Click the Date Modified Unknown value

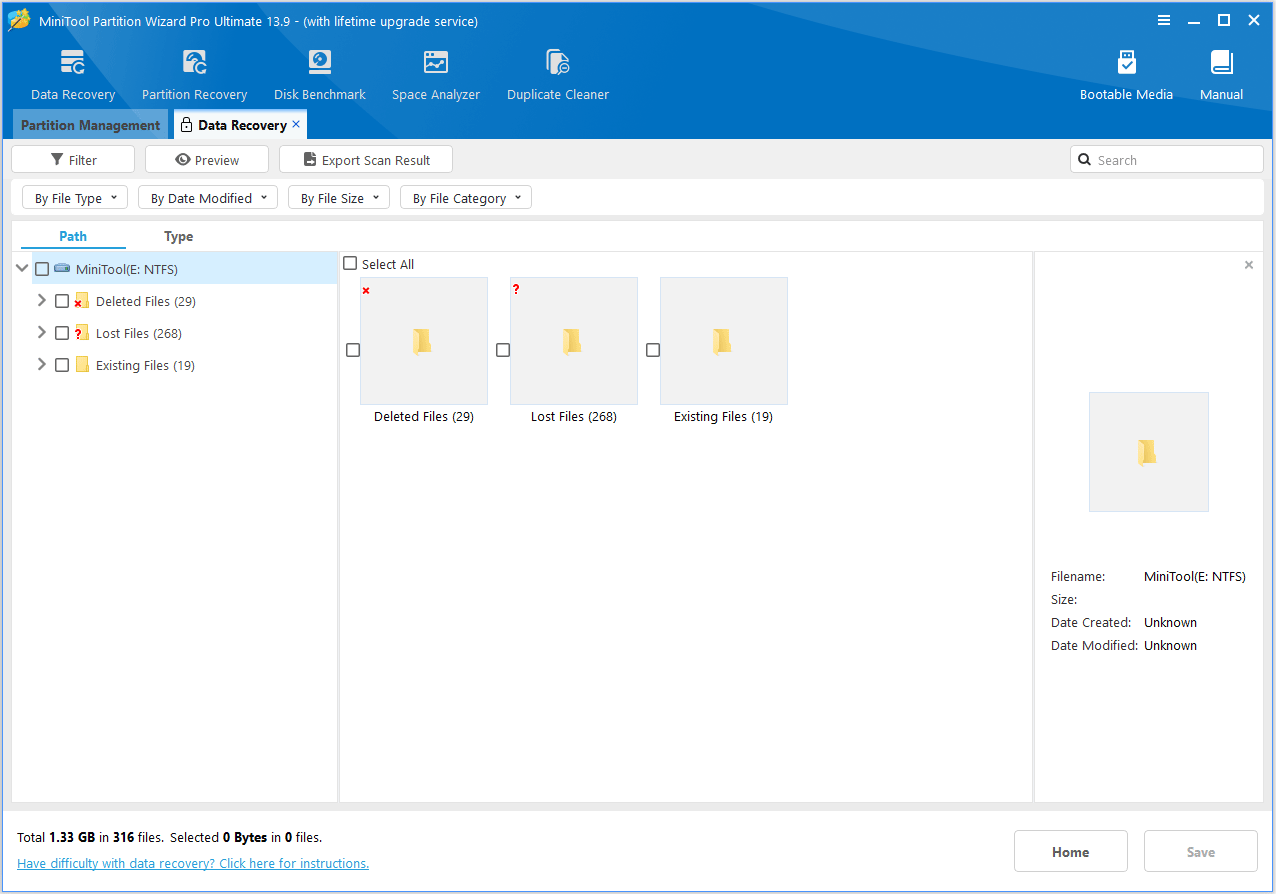coord(1171,645)
